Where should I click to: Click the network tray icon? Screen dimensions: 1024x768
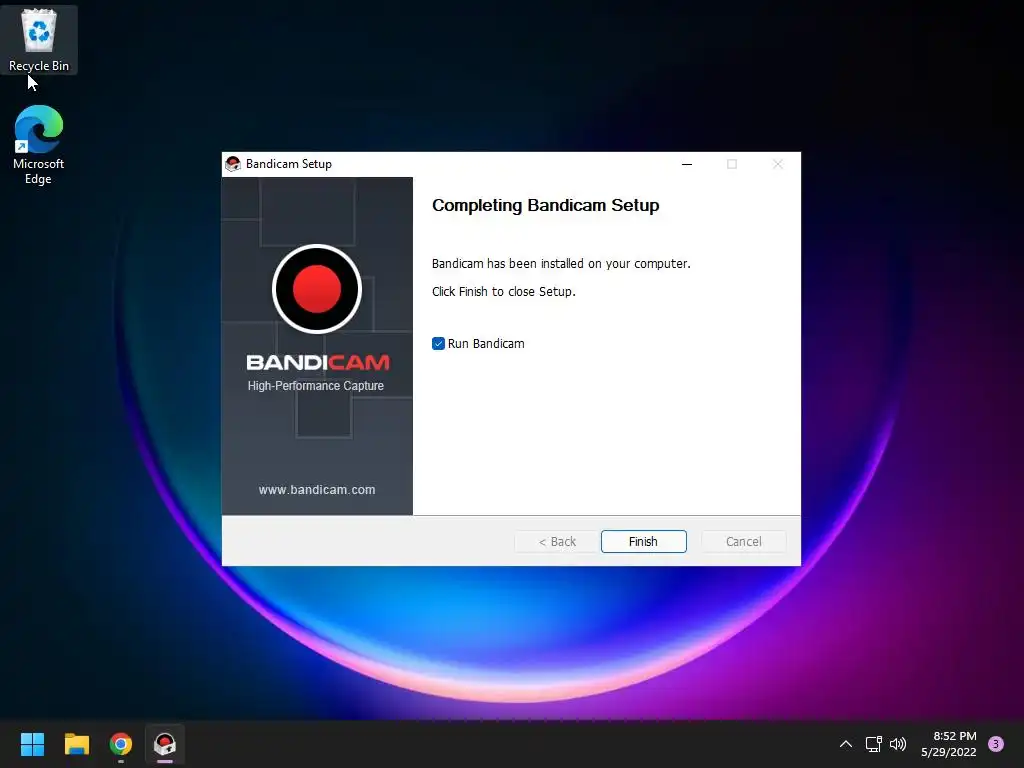click(x=873, y=744)
